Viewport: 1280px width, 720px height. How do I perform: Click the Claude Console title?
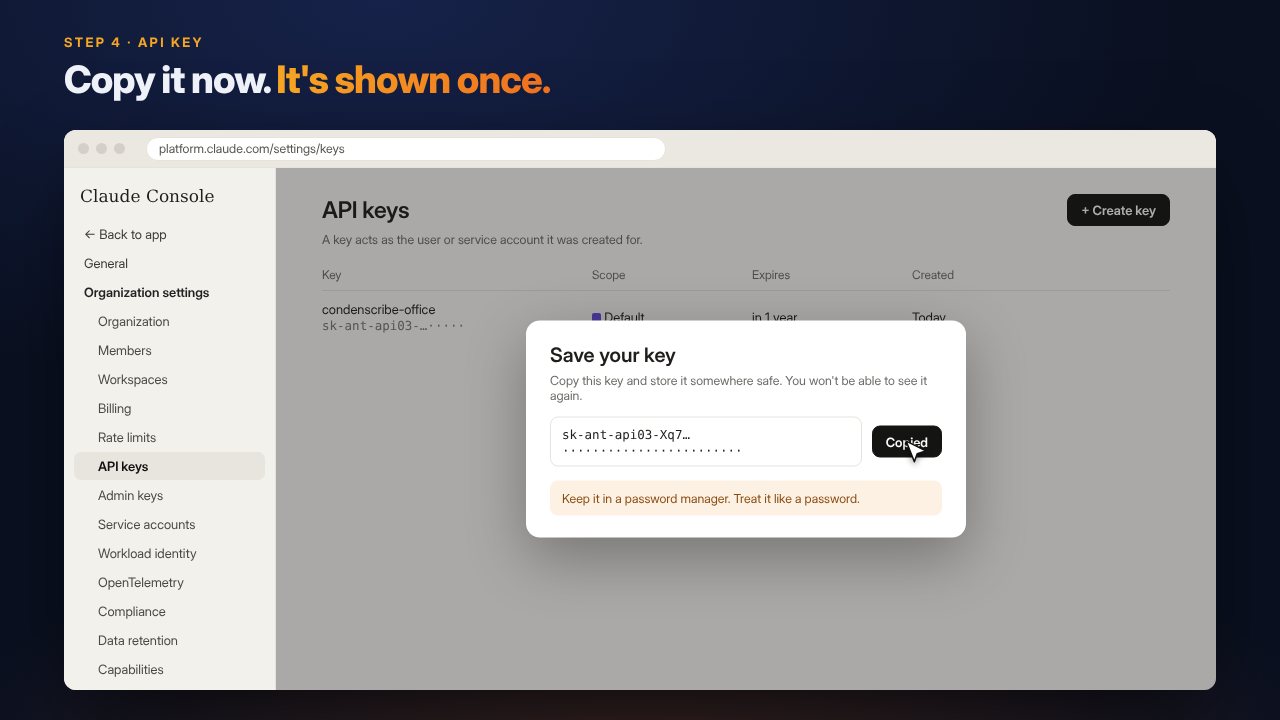coord(147,196)
